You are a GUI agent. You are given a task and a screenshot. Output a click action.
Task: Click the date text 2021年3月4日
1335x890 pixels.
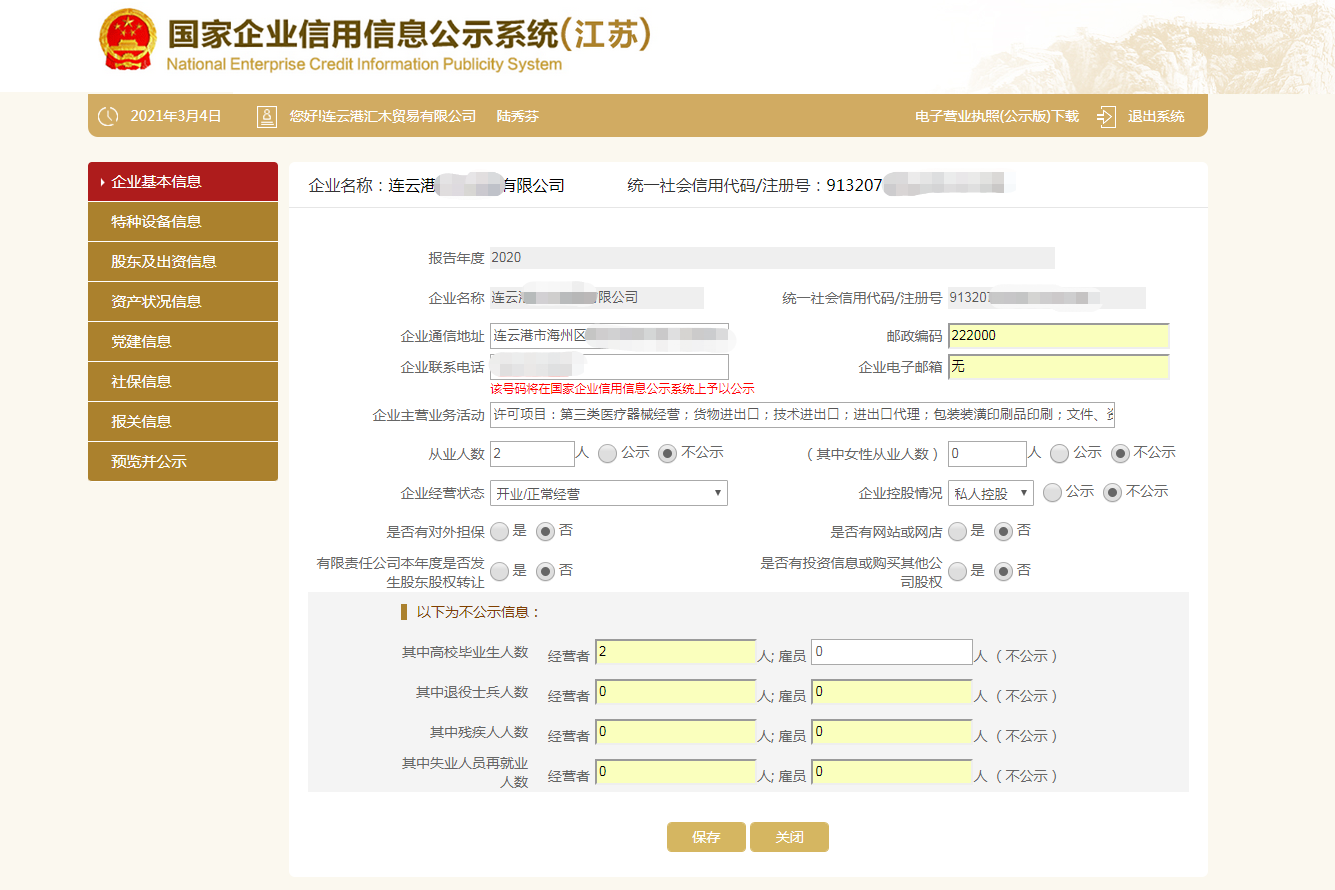point(176,116)
